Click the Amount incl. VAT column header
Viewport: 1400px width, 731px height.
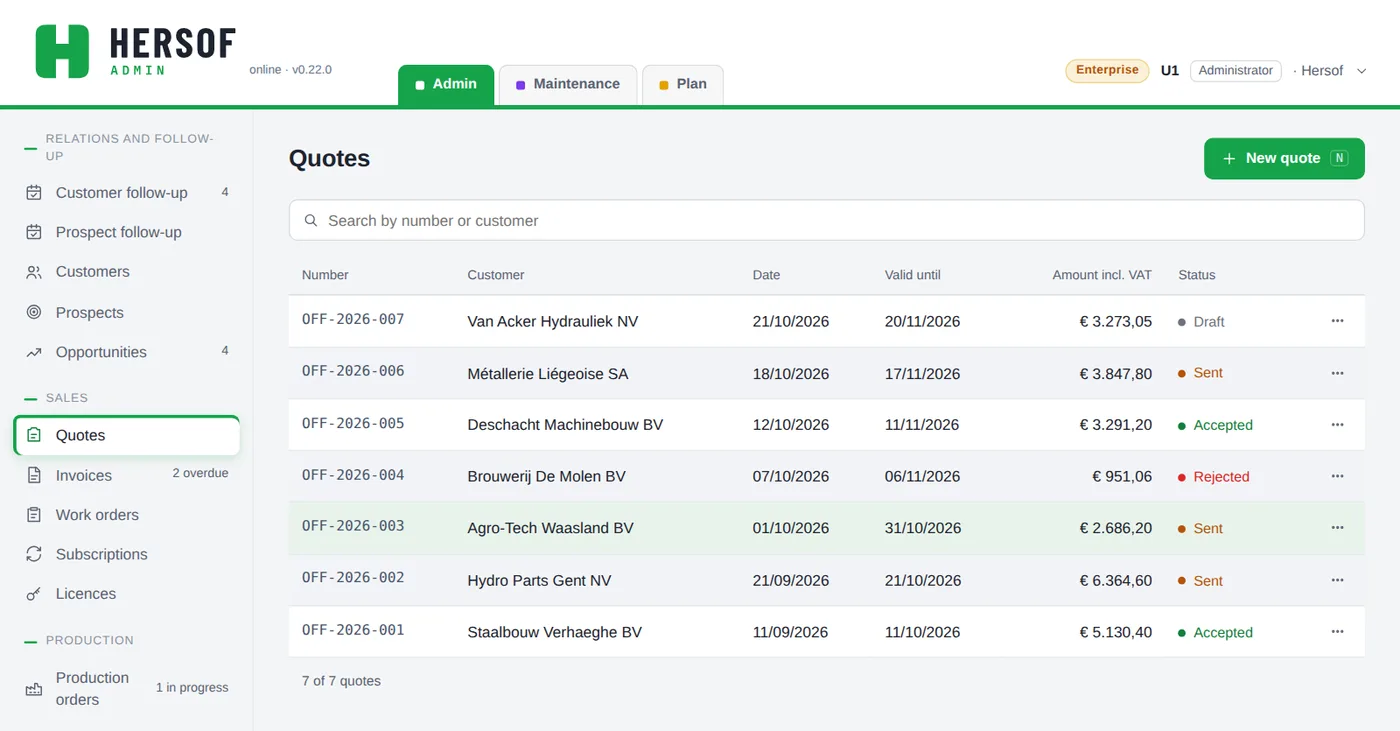[x=1102, y=275]
